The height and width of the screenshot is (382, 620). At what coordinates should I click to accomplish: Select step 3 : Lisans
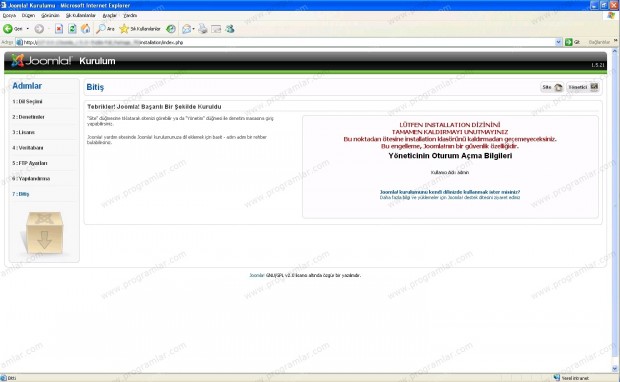point(23,132)
